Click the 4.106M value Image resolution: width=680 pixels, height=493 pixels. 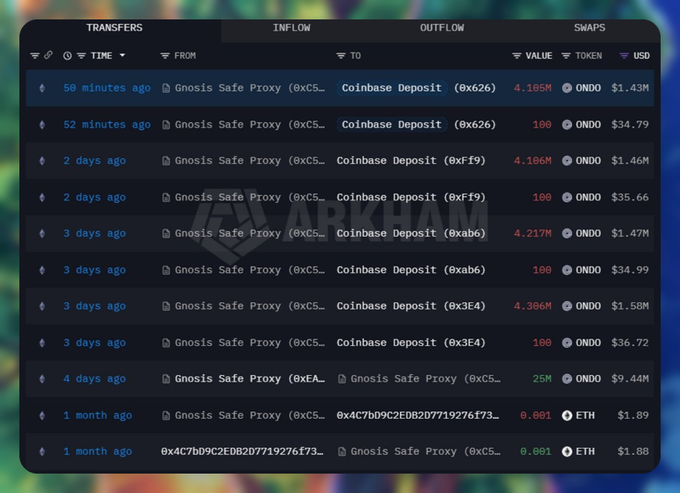pos(533,161)
